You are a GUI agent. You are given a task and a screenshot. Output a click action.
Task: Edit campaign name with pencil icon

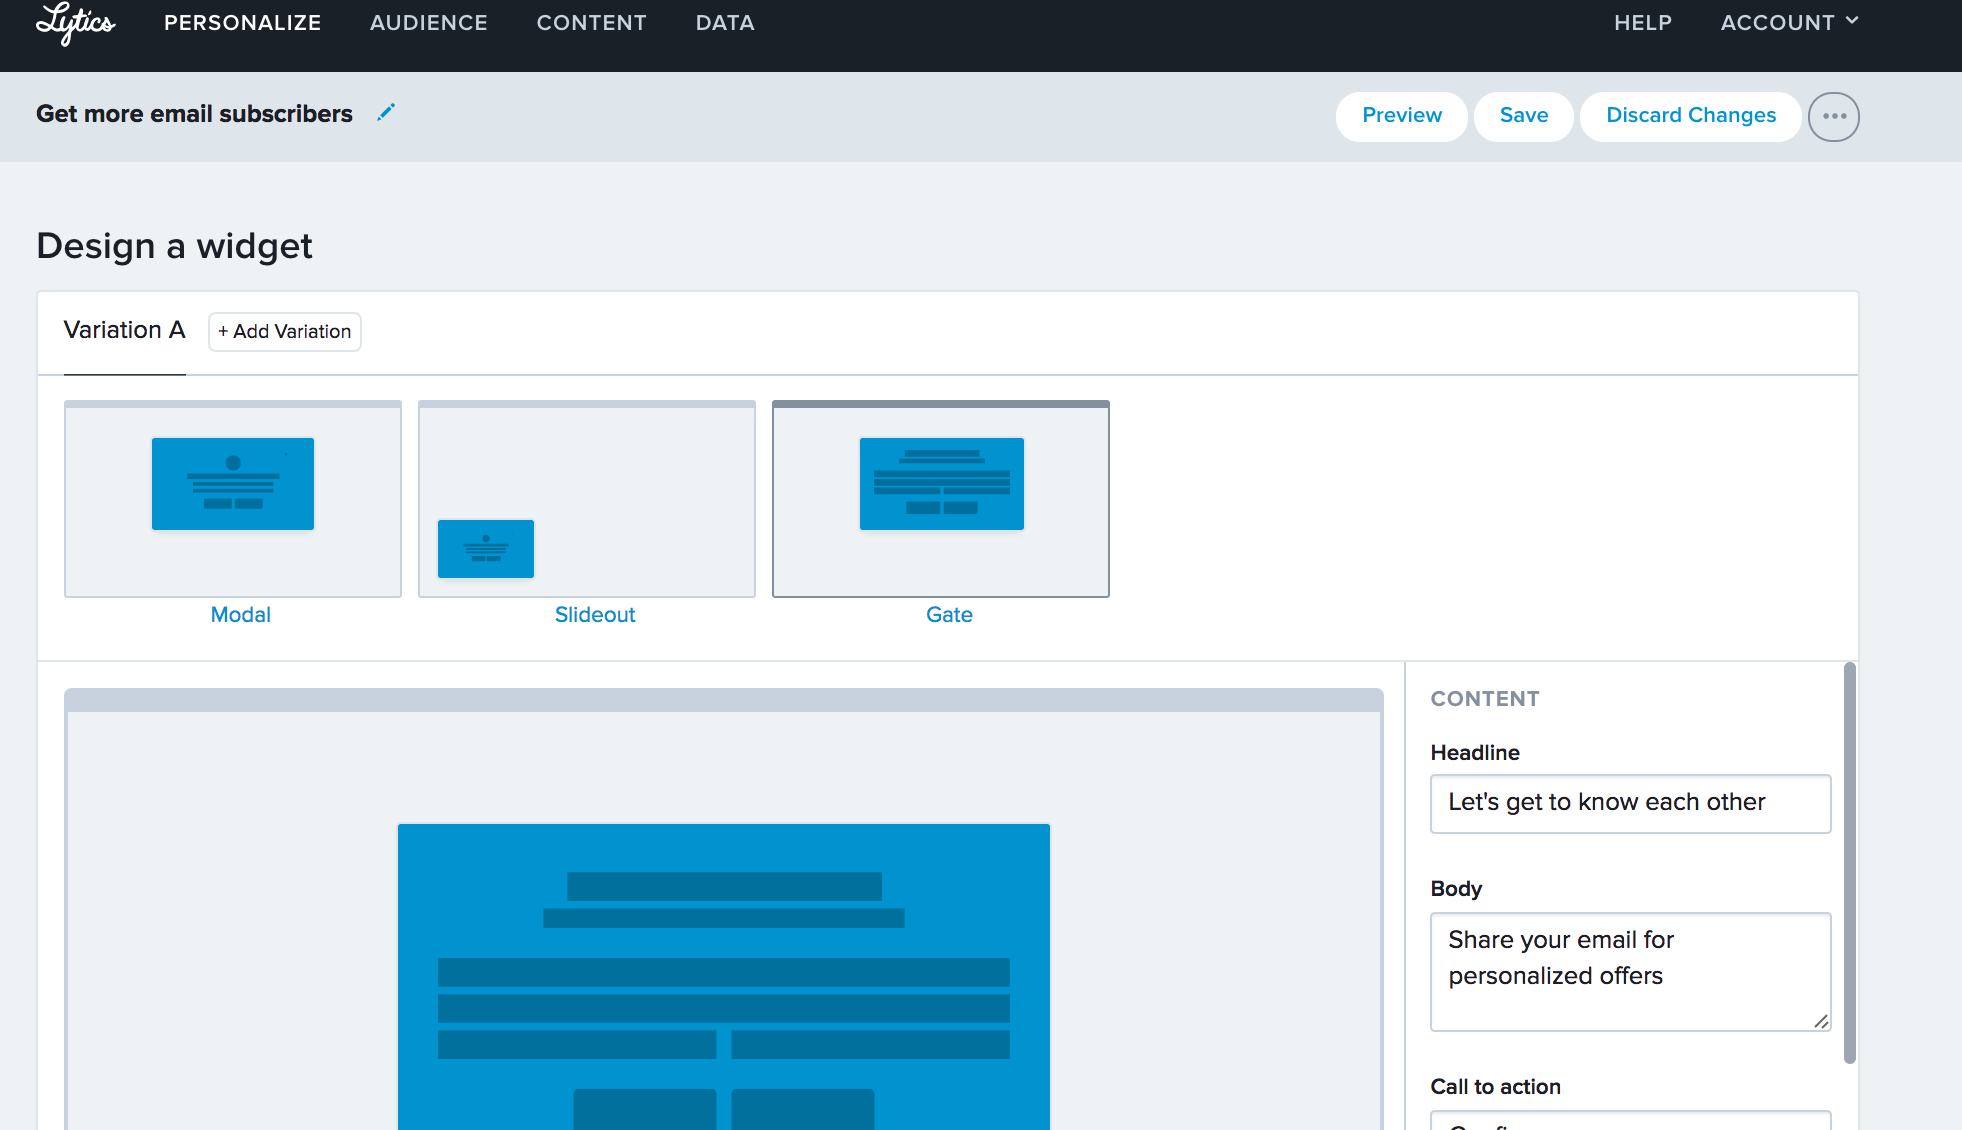386,113
